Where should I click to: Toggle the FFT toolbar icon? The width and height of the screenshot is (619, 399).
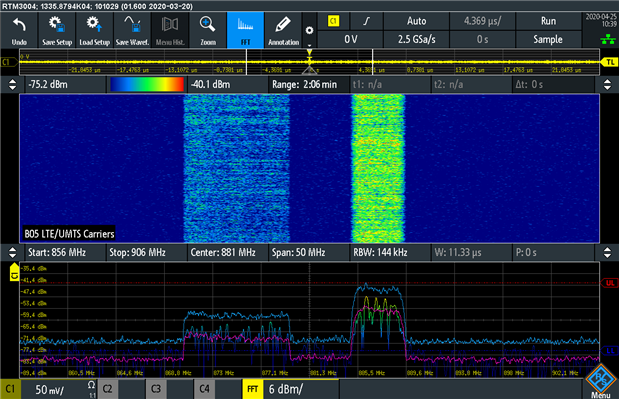coord(246,30)
